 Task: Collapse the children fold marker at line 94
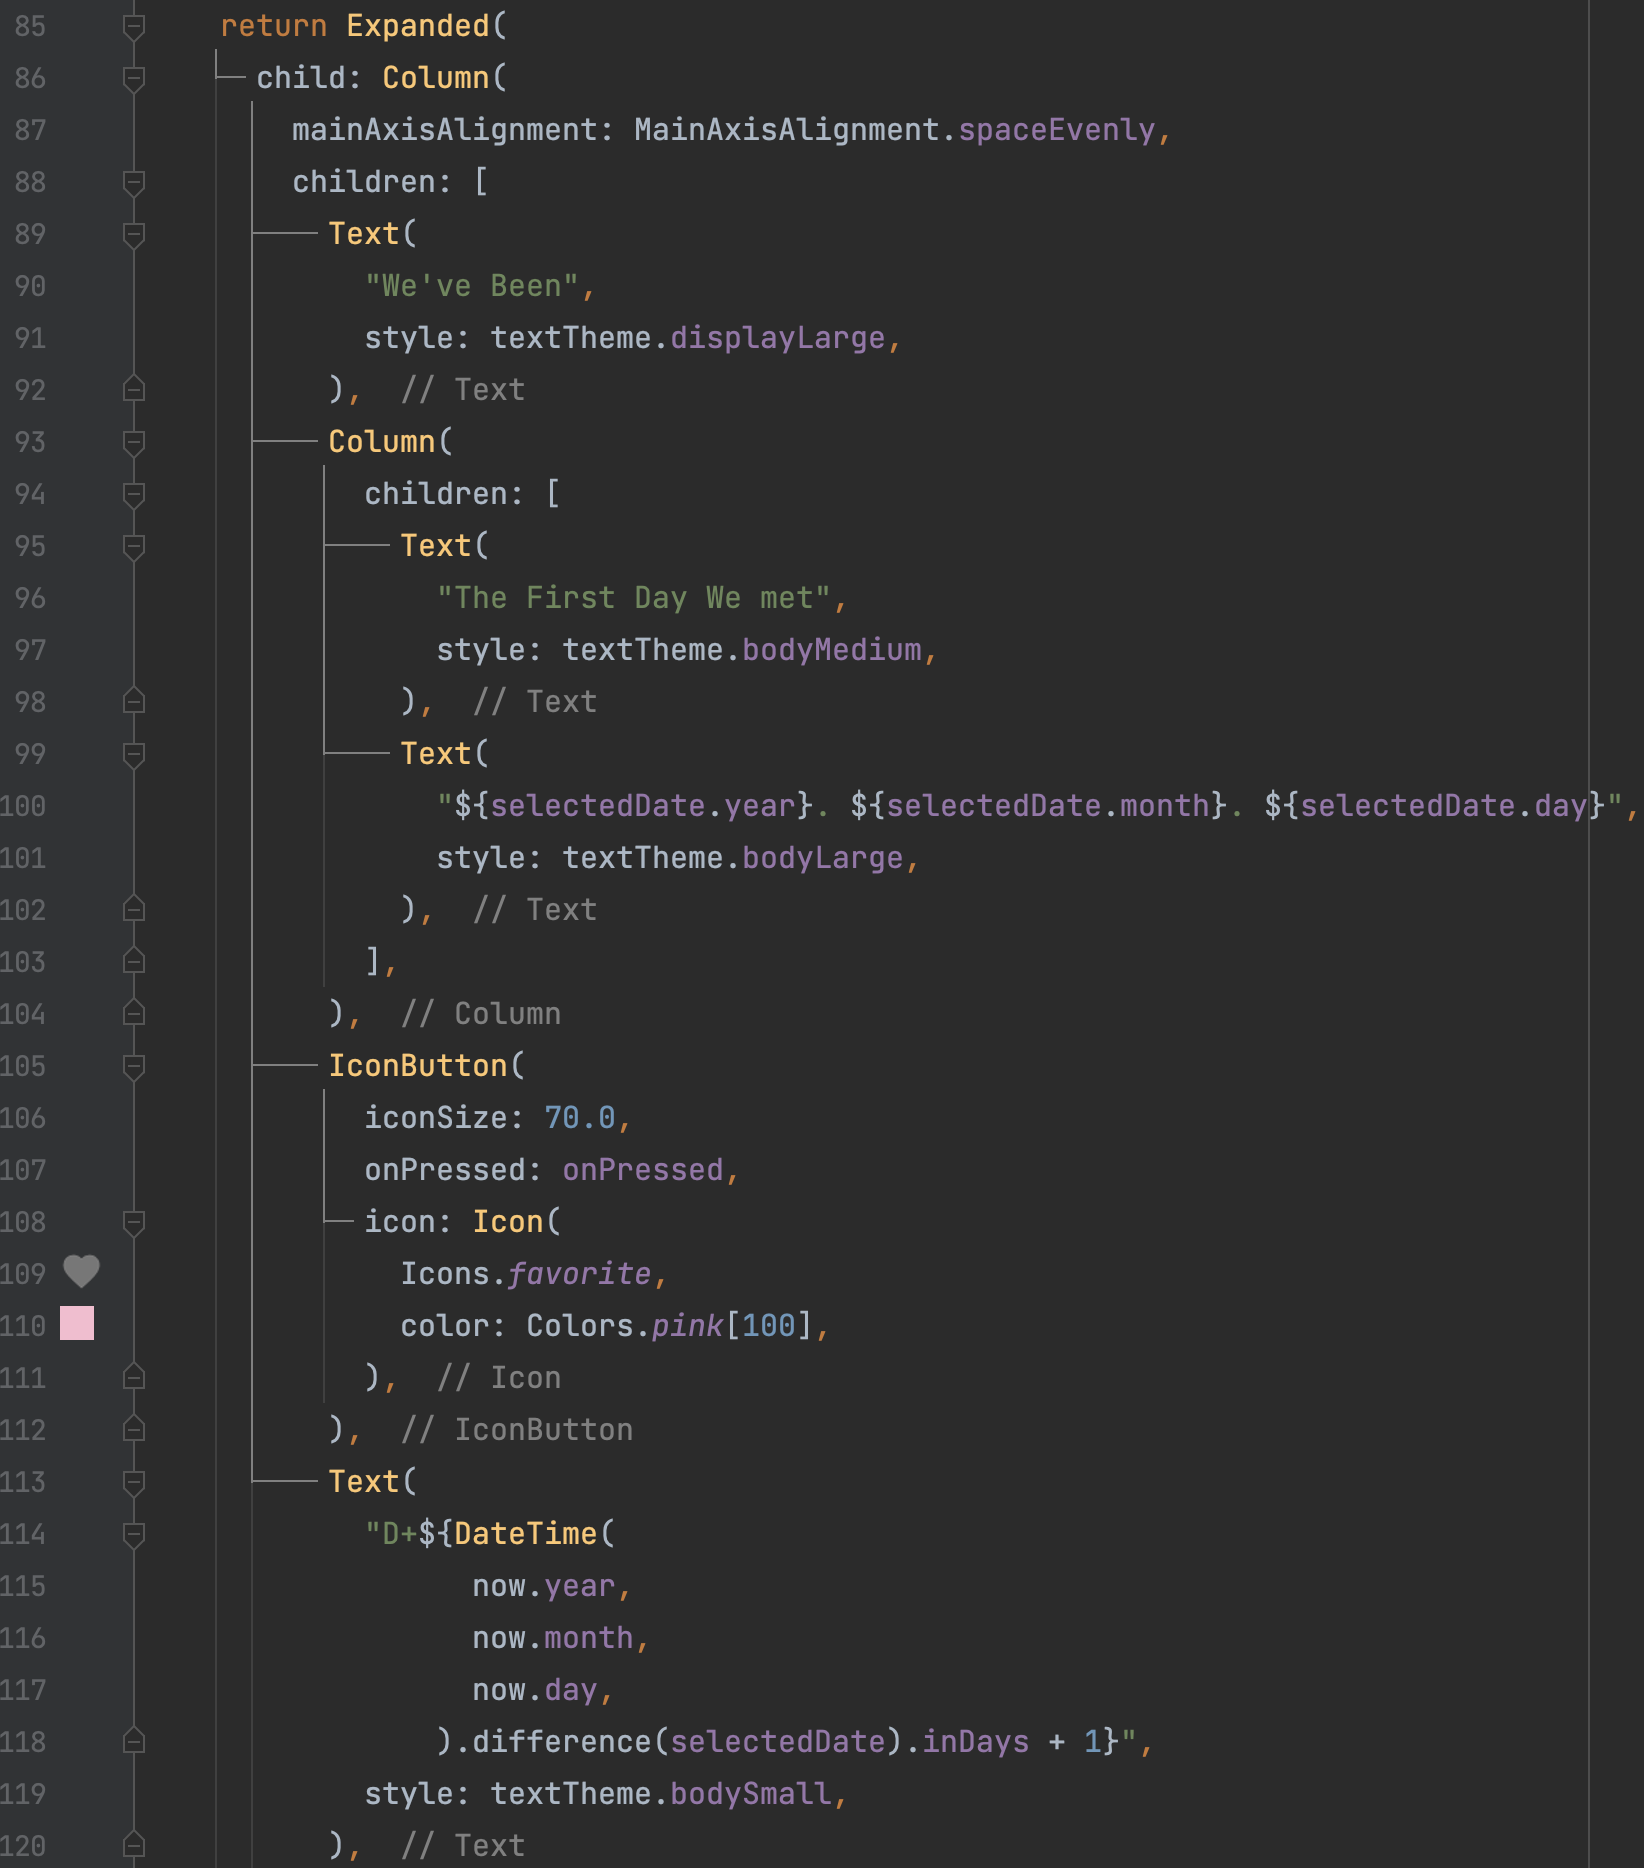(x=134, y=494)
